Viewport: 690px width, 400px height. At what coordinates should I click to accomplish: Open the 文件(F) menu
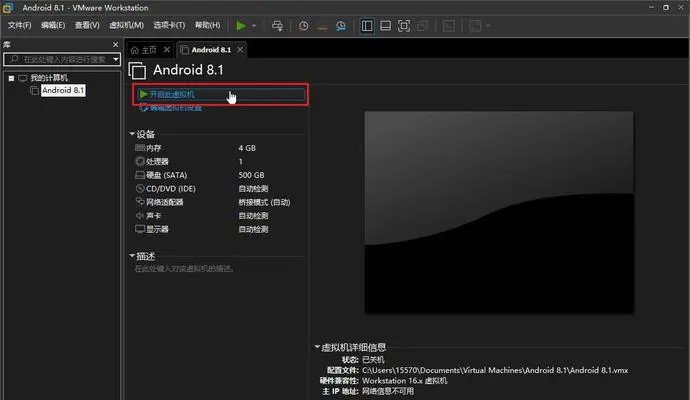click(19, 25)
